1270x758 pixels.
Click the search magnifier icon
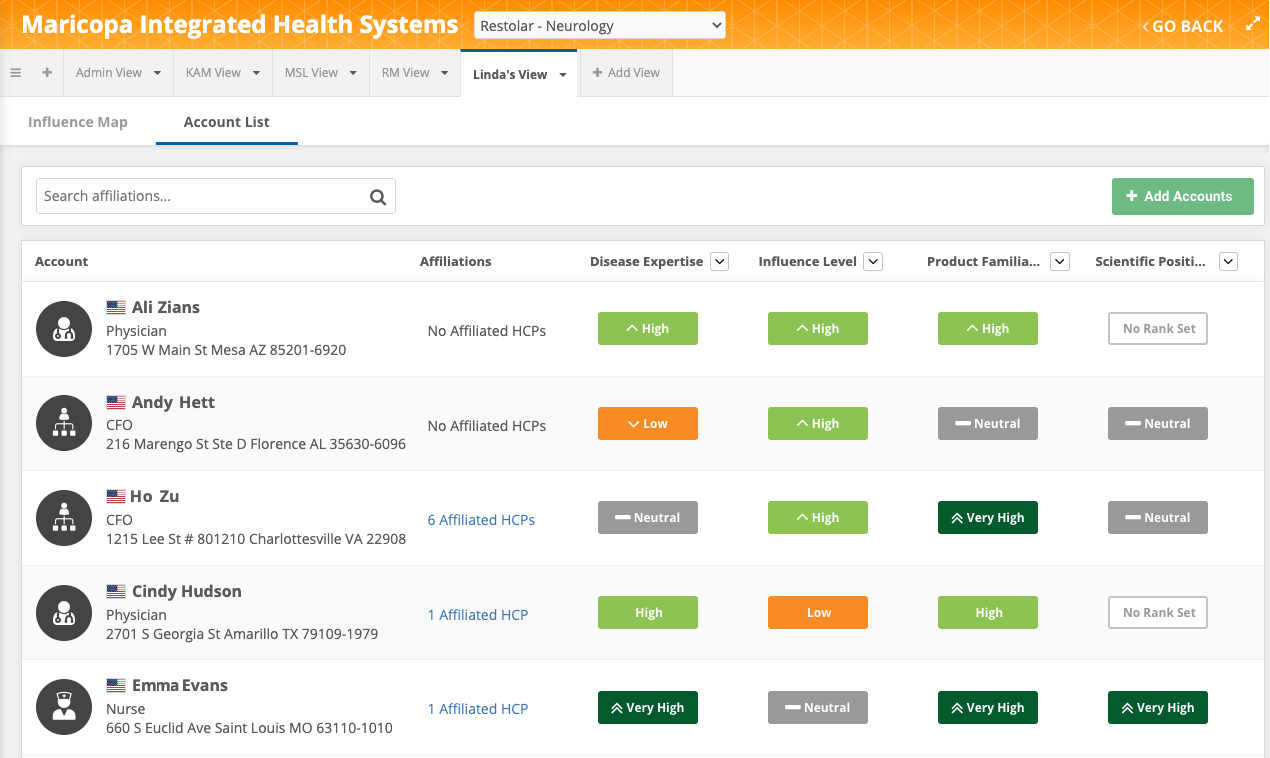point(378,197)
